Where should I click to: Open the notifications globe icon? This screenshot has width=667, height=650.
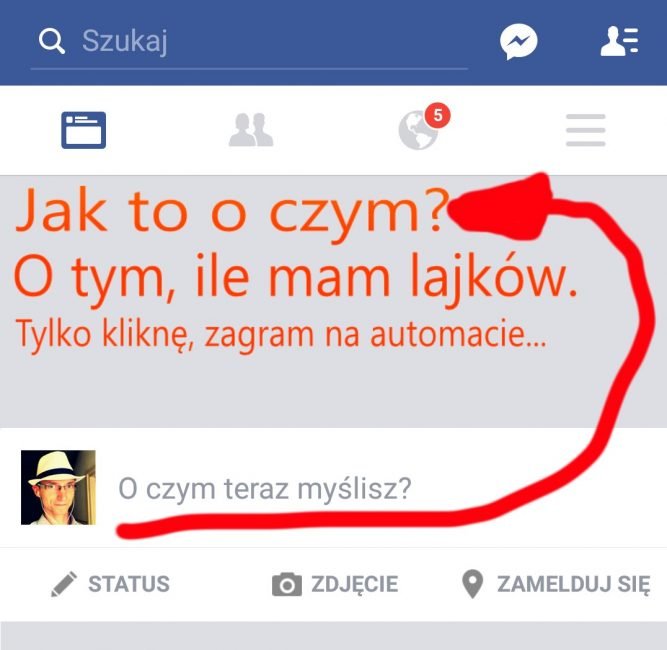419,131
